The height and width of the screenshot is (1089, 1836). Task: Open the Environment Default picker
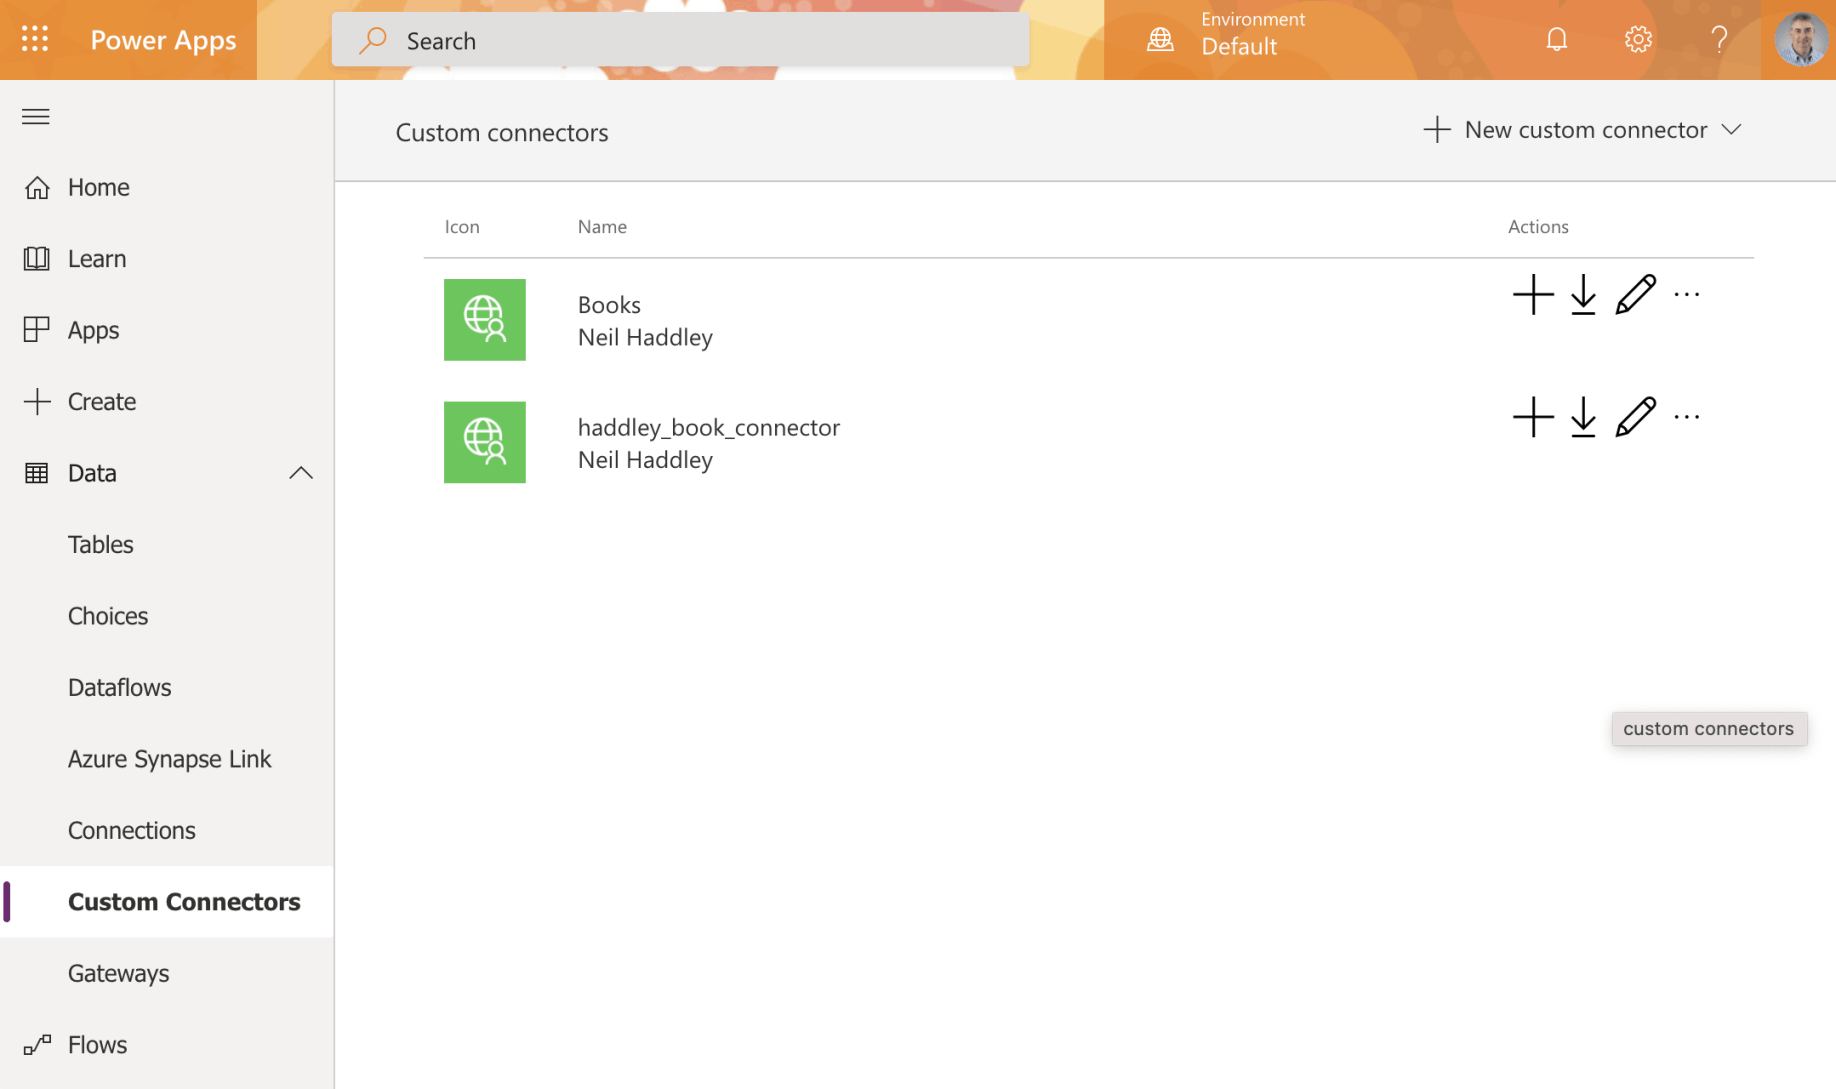pyautogui.click(x=1238, y=40)
